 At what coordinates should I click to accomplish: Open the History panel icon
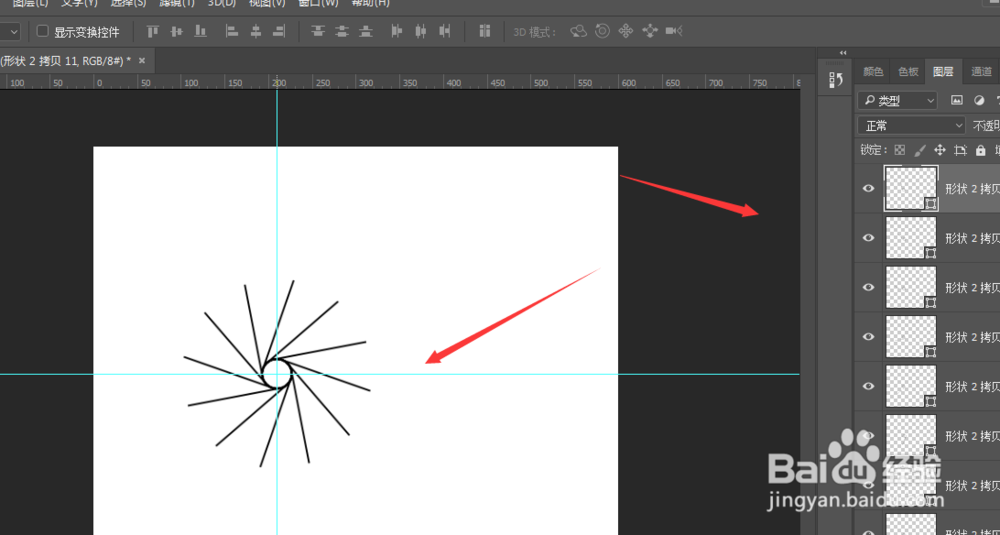click(x=835, y=79)
